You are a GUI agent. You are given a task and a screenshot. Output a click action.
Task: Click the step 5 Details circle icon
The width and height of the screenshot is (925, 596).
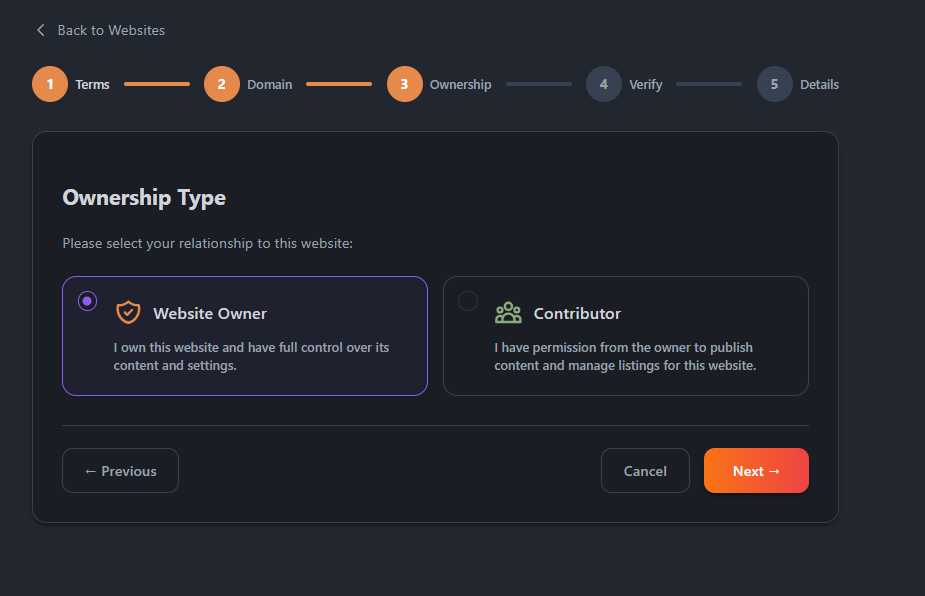point(774,84)
